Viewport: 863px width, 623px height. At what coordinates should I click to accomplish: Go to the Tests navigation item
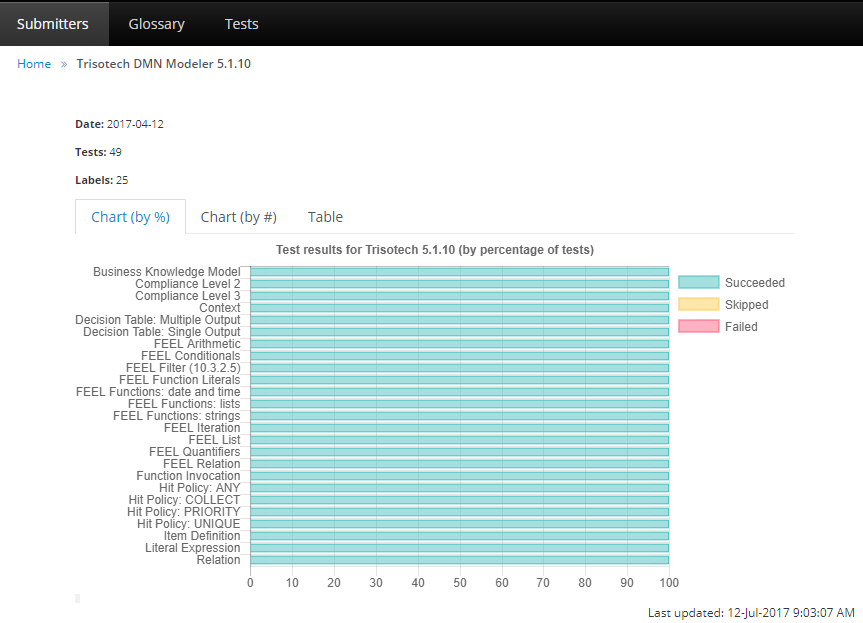click(241, 23)
